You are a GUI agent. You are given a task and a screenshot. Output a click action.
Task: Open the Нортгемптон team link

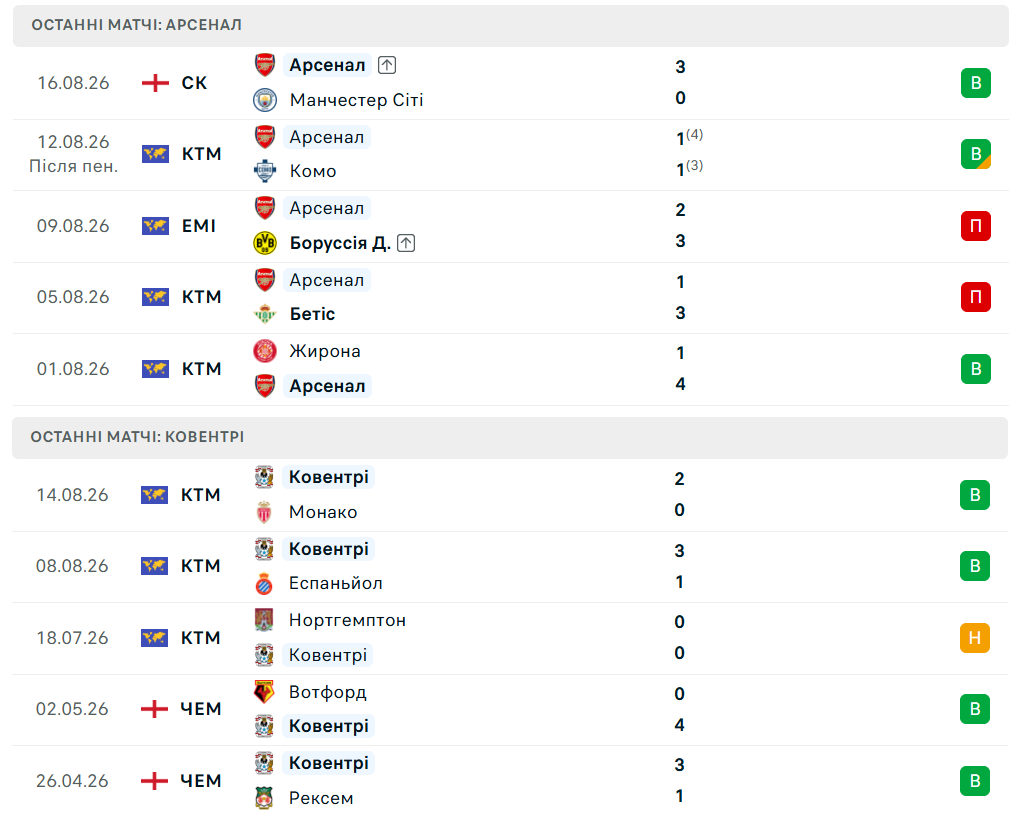click(347, 620)
